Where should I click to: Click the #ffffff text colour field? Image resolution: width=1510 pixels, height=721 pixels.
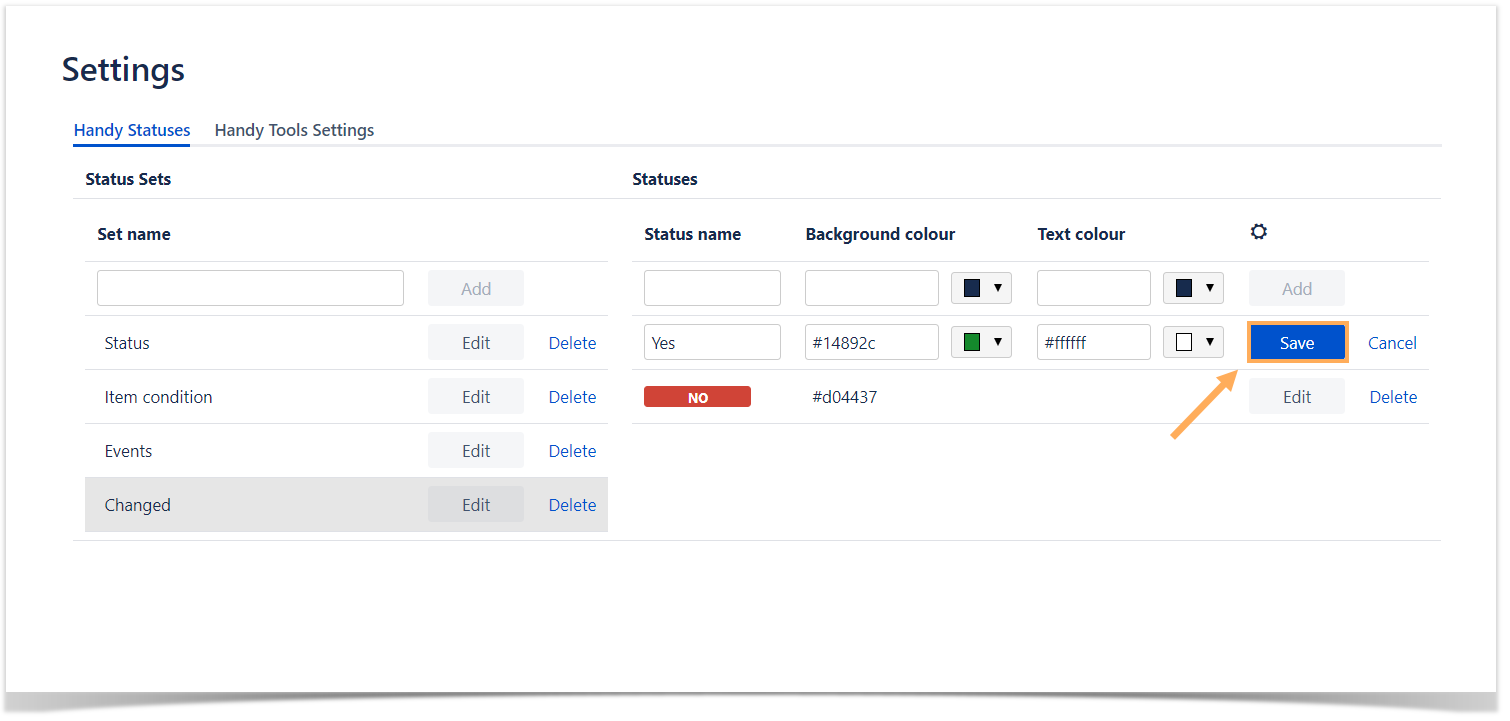1093,343
